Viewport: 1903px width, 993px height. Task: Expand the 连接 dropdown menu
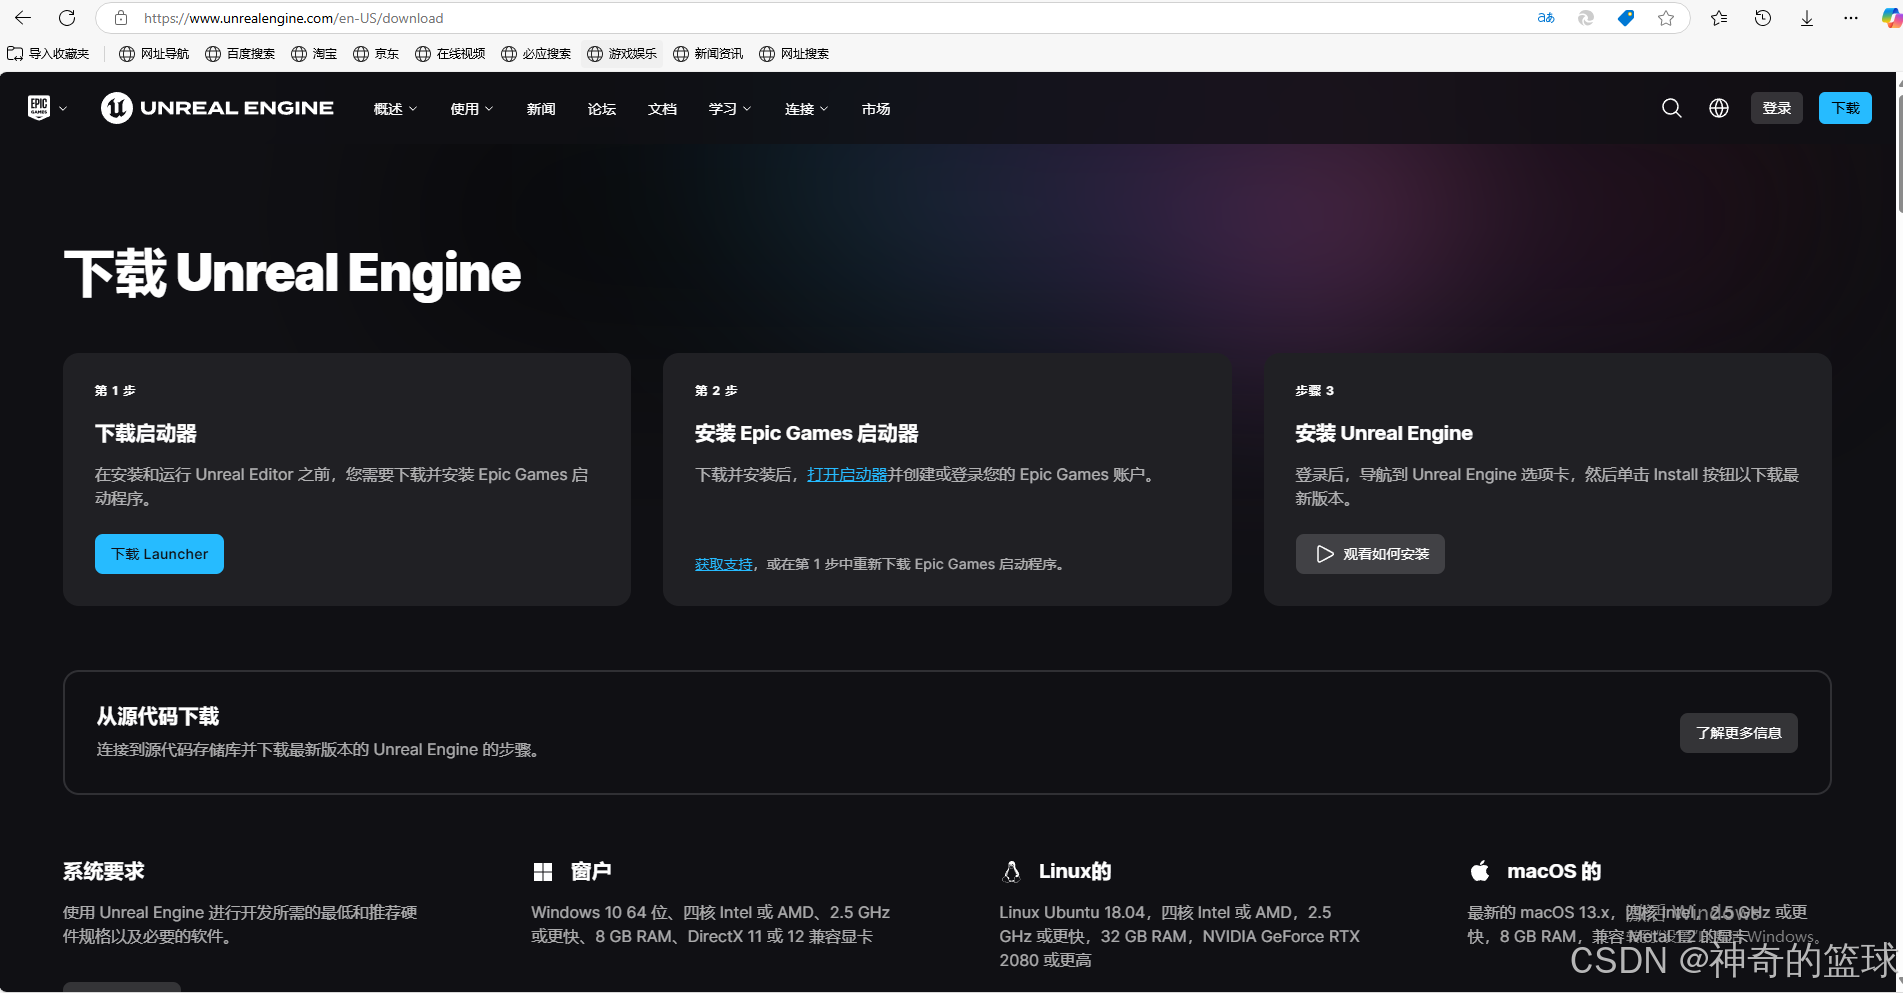point(807,109)
